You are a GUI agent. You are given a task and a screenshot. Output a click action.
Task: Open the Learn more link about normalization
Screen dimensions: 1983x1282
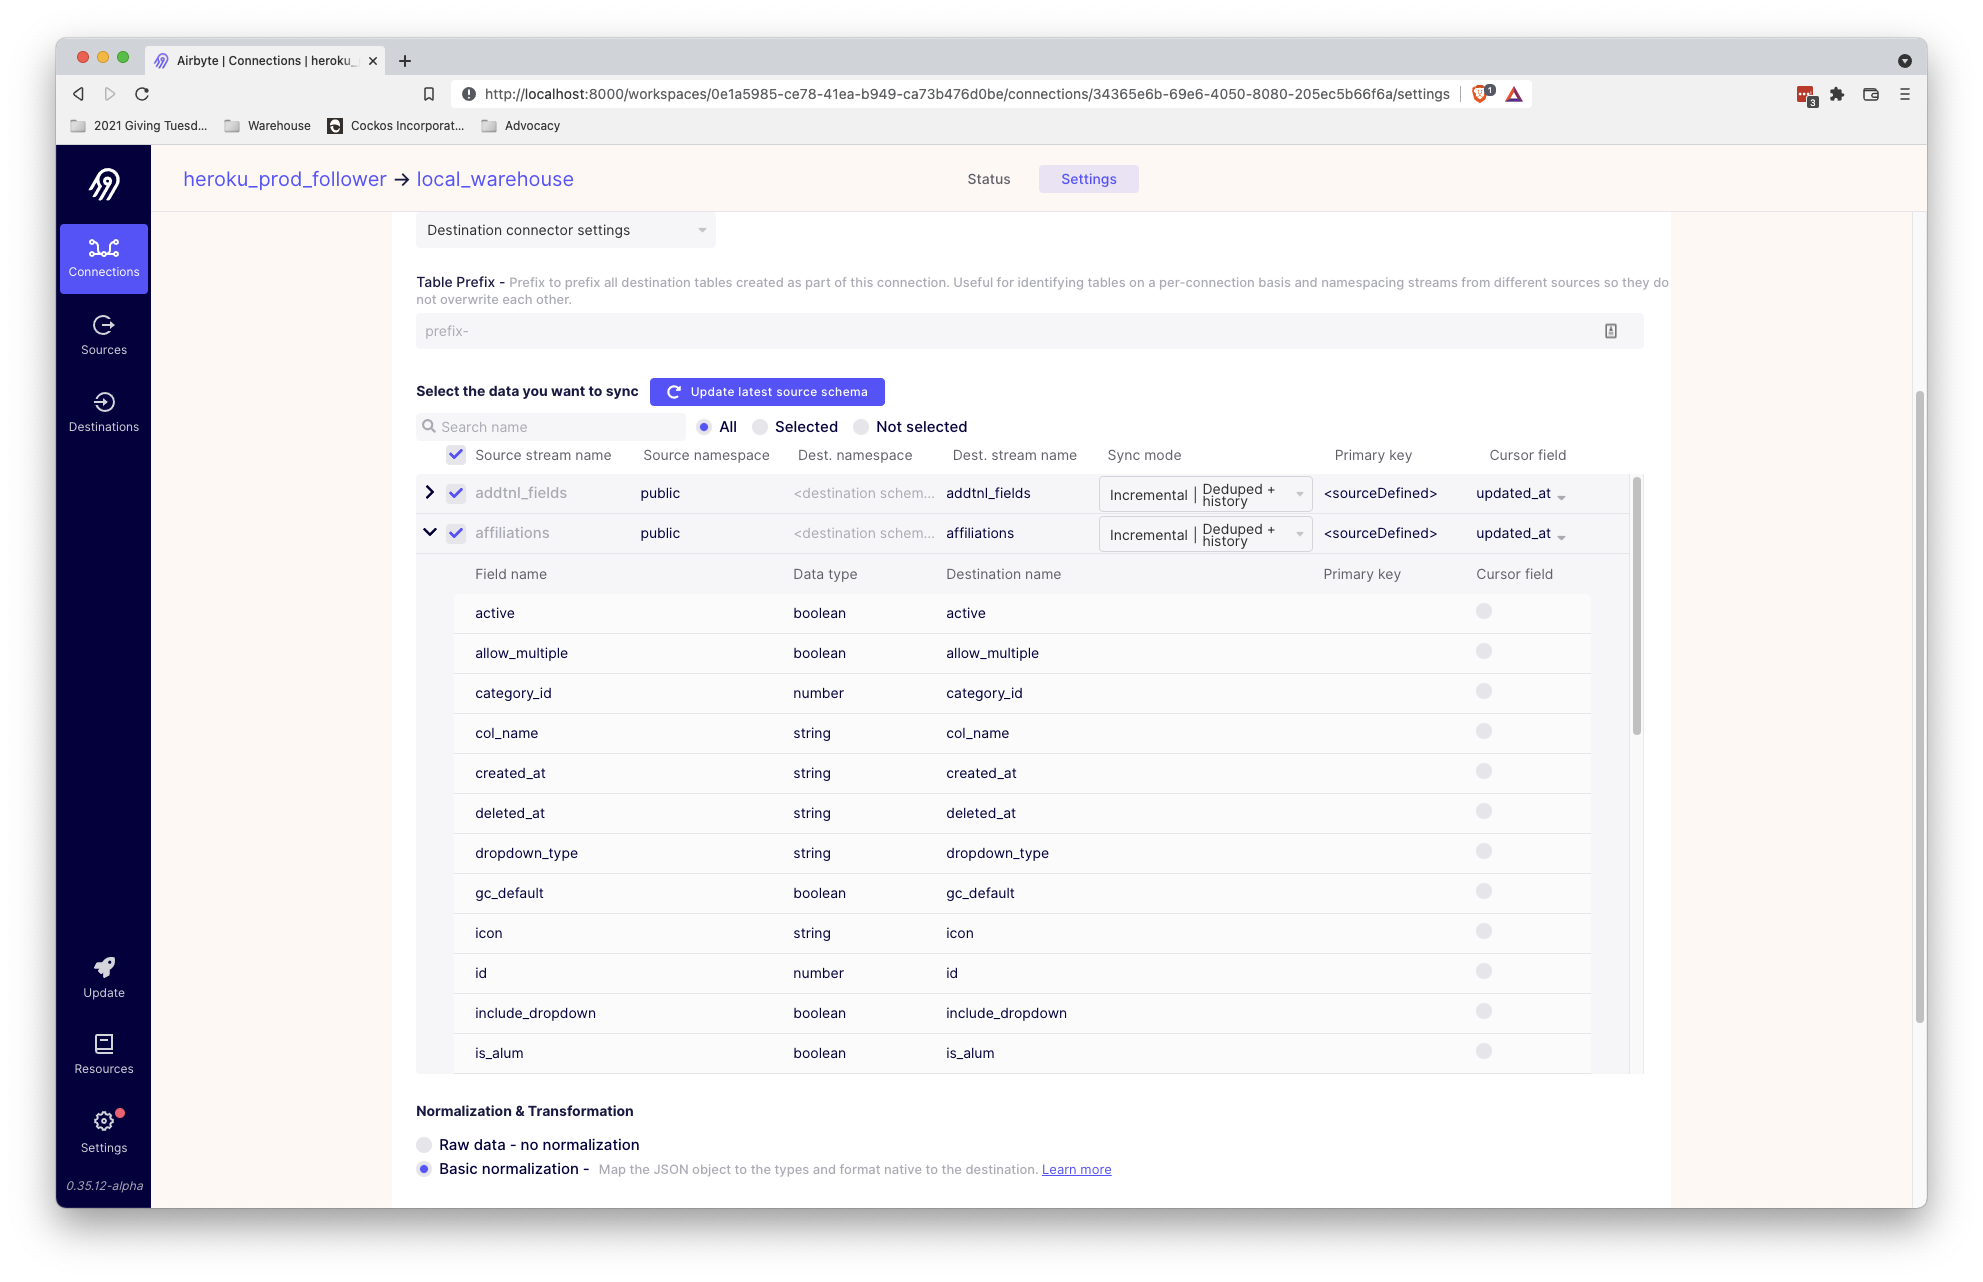click(1076, 1169)
